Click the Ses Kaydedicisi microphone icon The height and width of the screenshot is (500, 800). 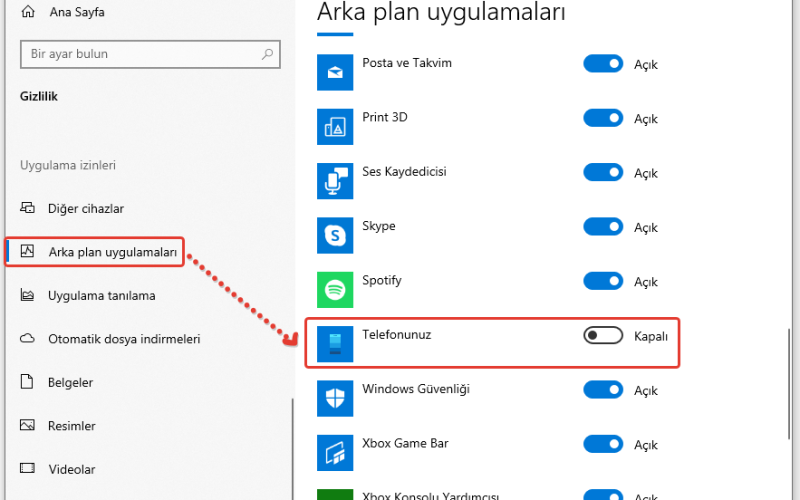(x=335, y=181)
